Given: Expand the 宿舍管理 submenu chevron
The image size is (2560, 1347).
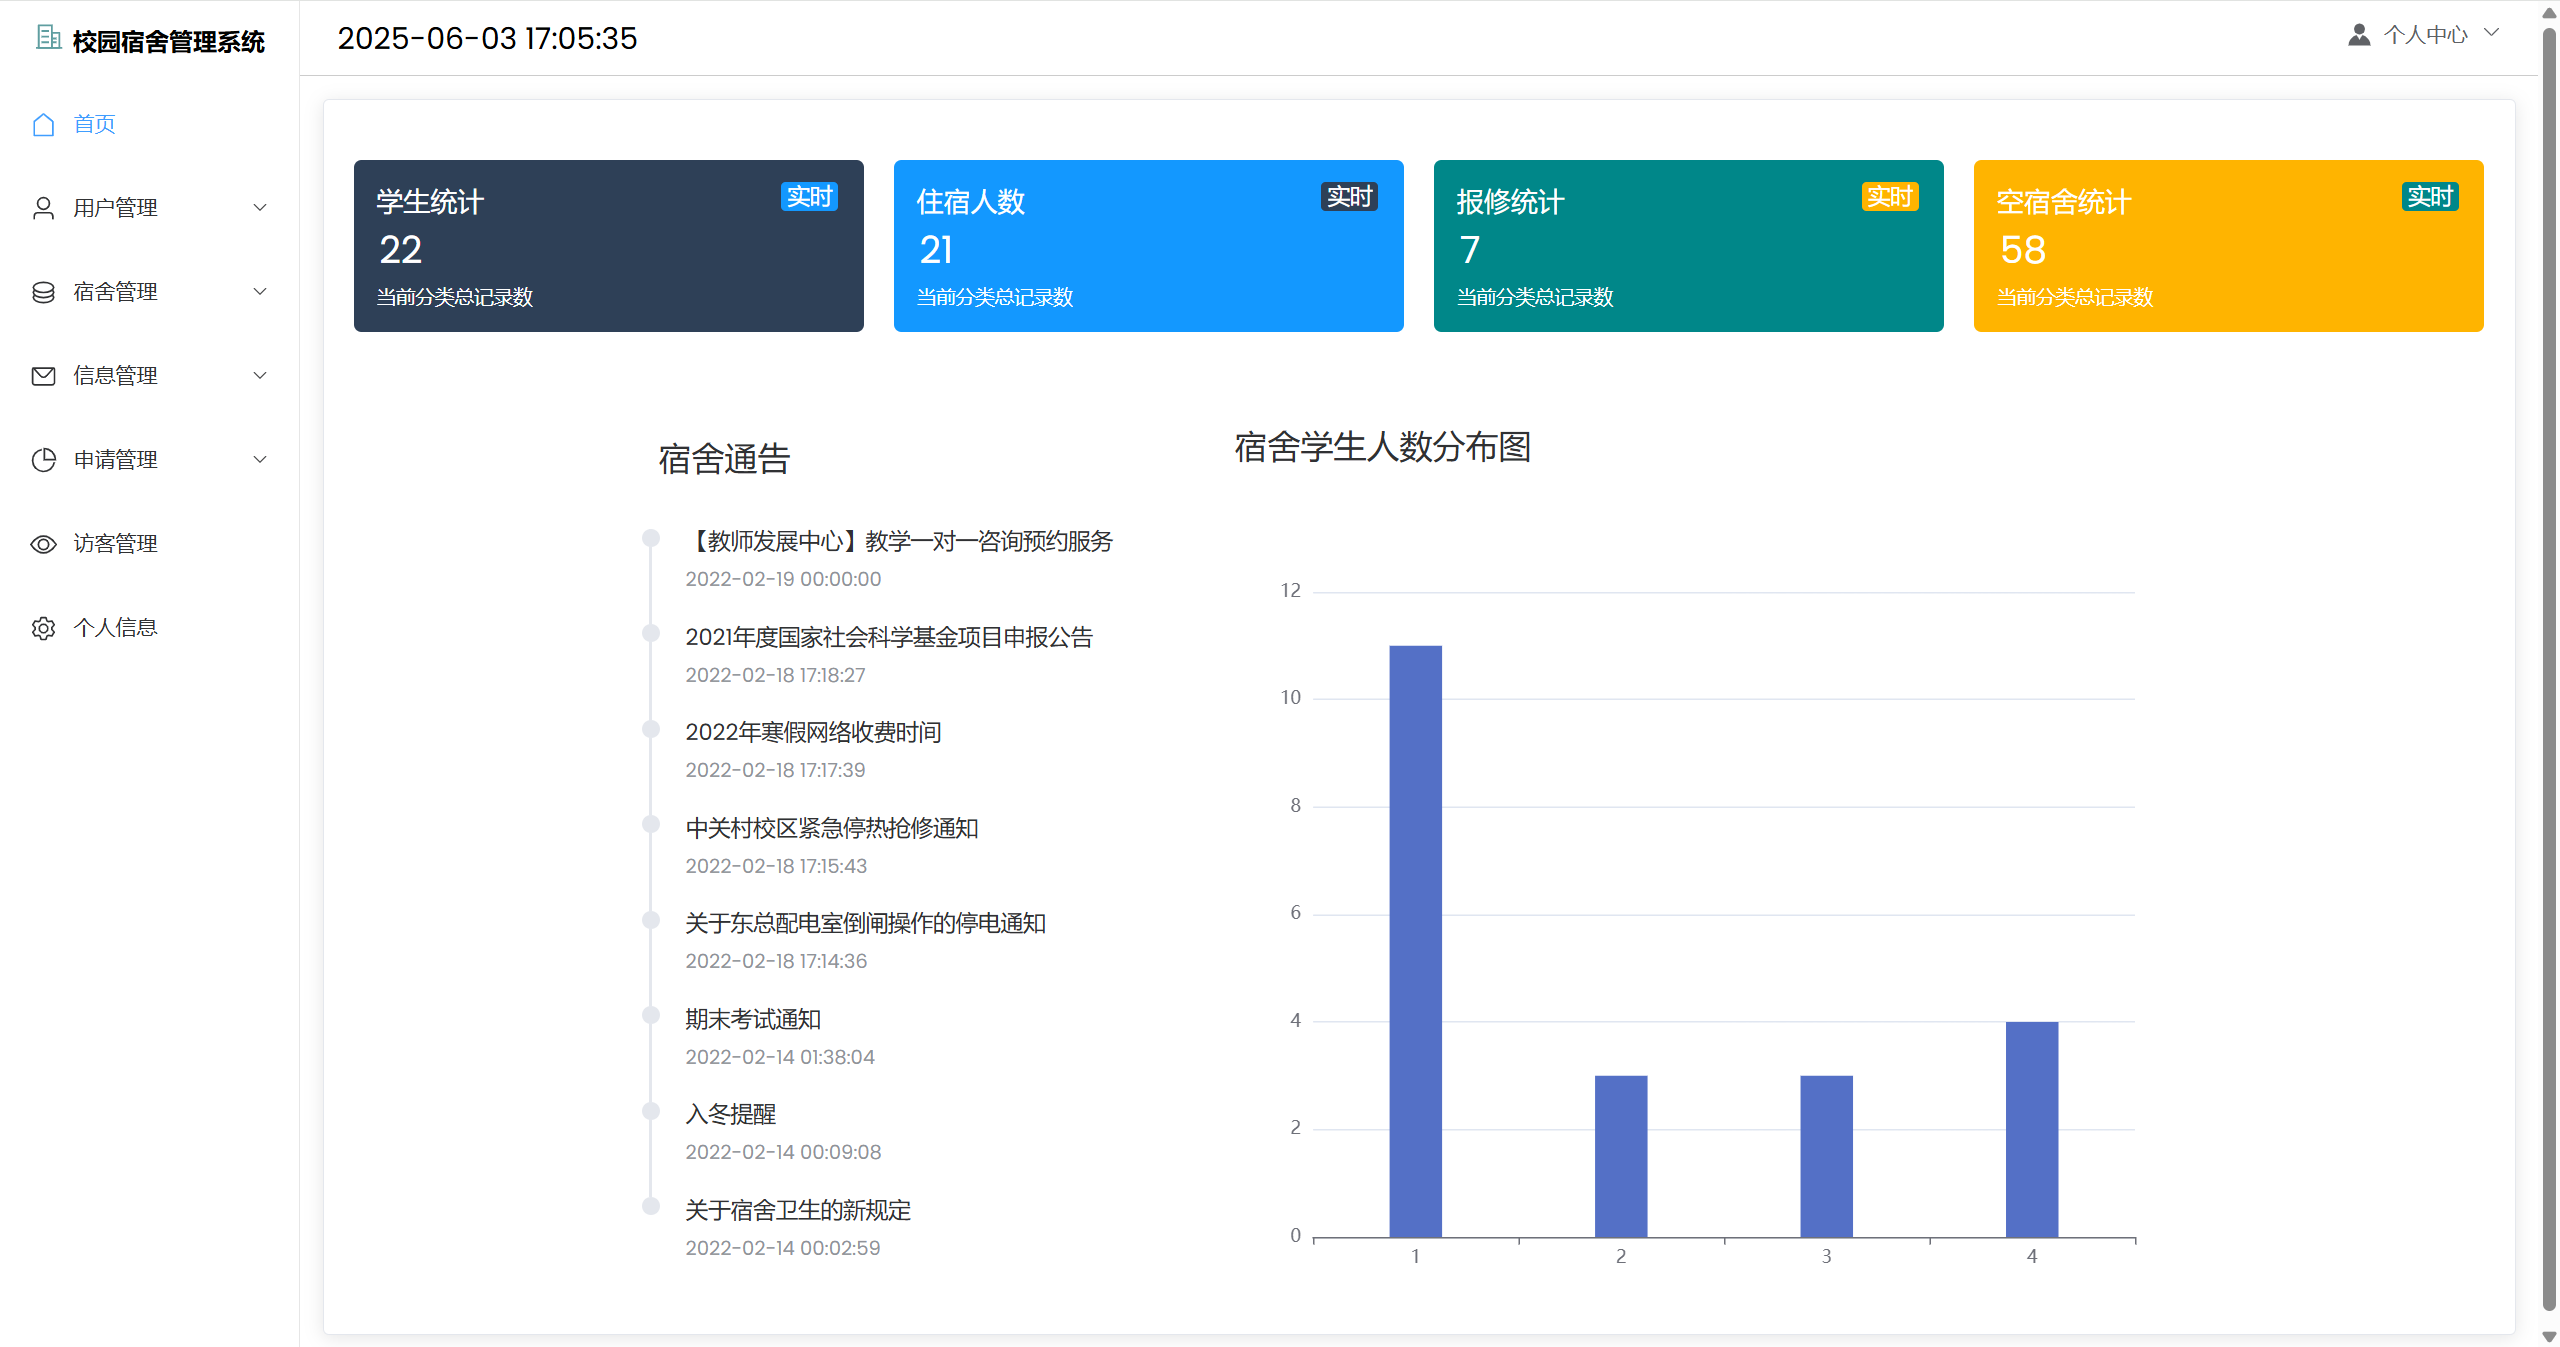Looking at the screenshot, I should point(260,292).
